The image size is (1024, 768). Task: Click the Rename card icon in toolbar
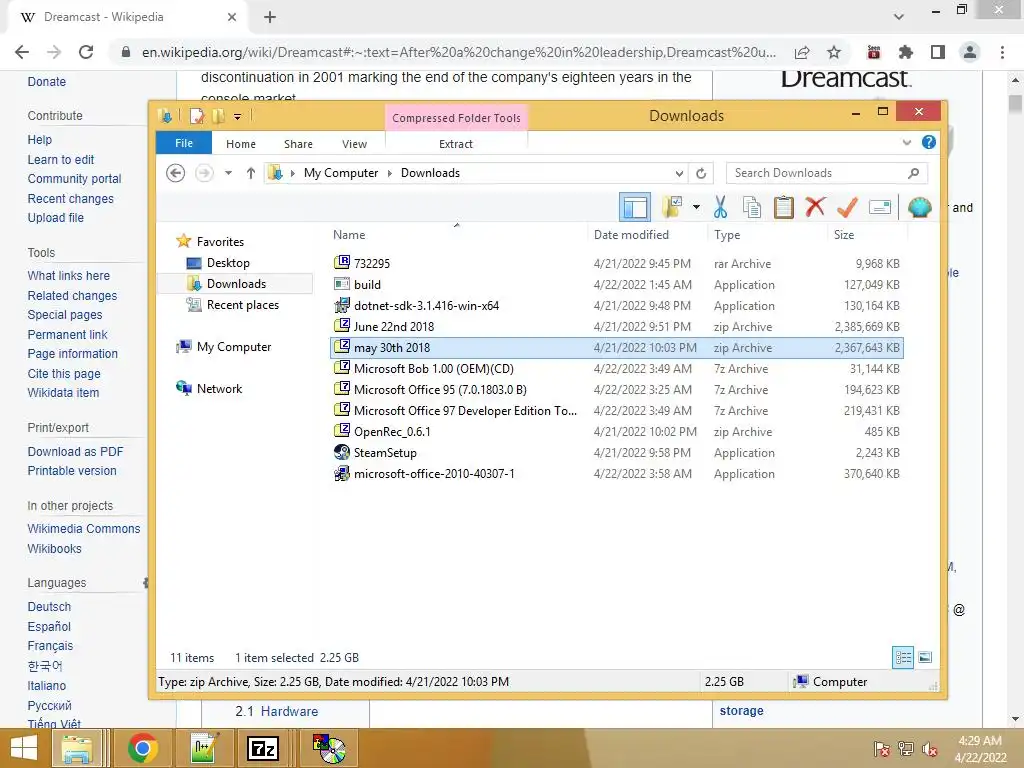click(880, 208)
